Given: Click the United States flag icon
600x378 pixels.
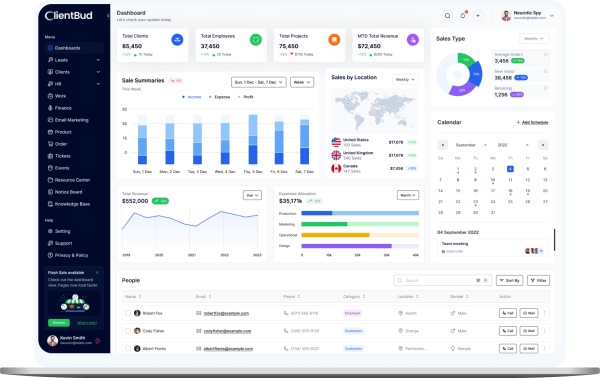Looking at the screenshot, I should tap(336, 142).
